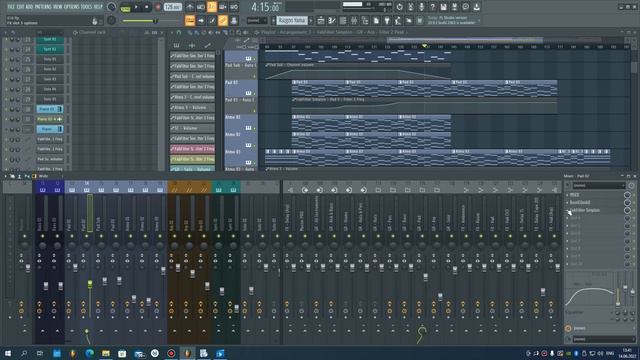Open the FILE menu
The height and width of the screenshot is (360, 640).
[10, 7]
